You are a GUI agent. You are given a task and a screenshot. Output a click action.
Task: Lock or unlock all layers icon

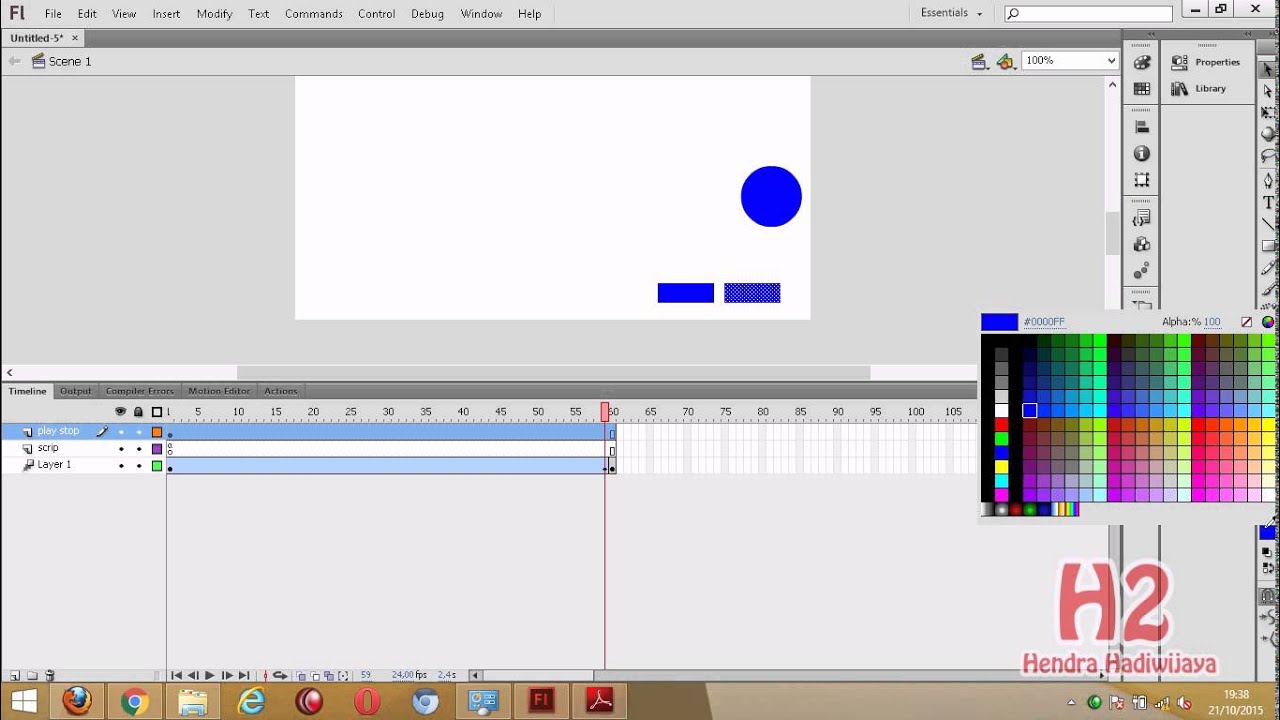coord(138,411)
